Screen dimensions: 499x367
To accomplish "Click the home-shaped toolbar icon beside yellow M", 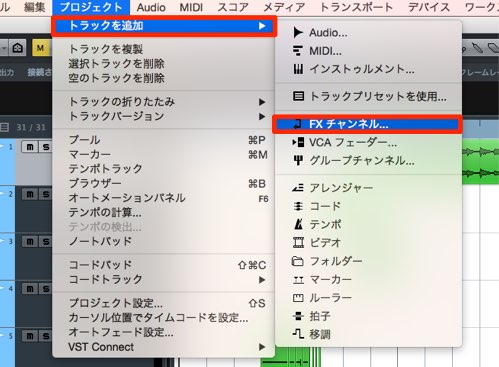I will tap(18, 48).
